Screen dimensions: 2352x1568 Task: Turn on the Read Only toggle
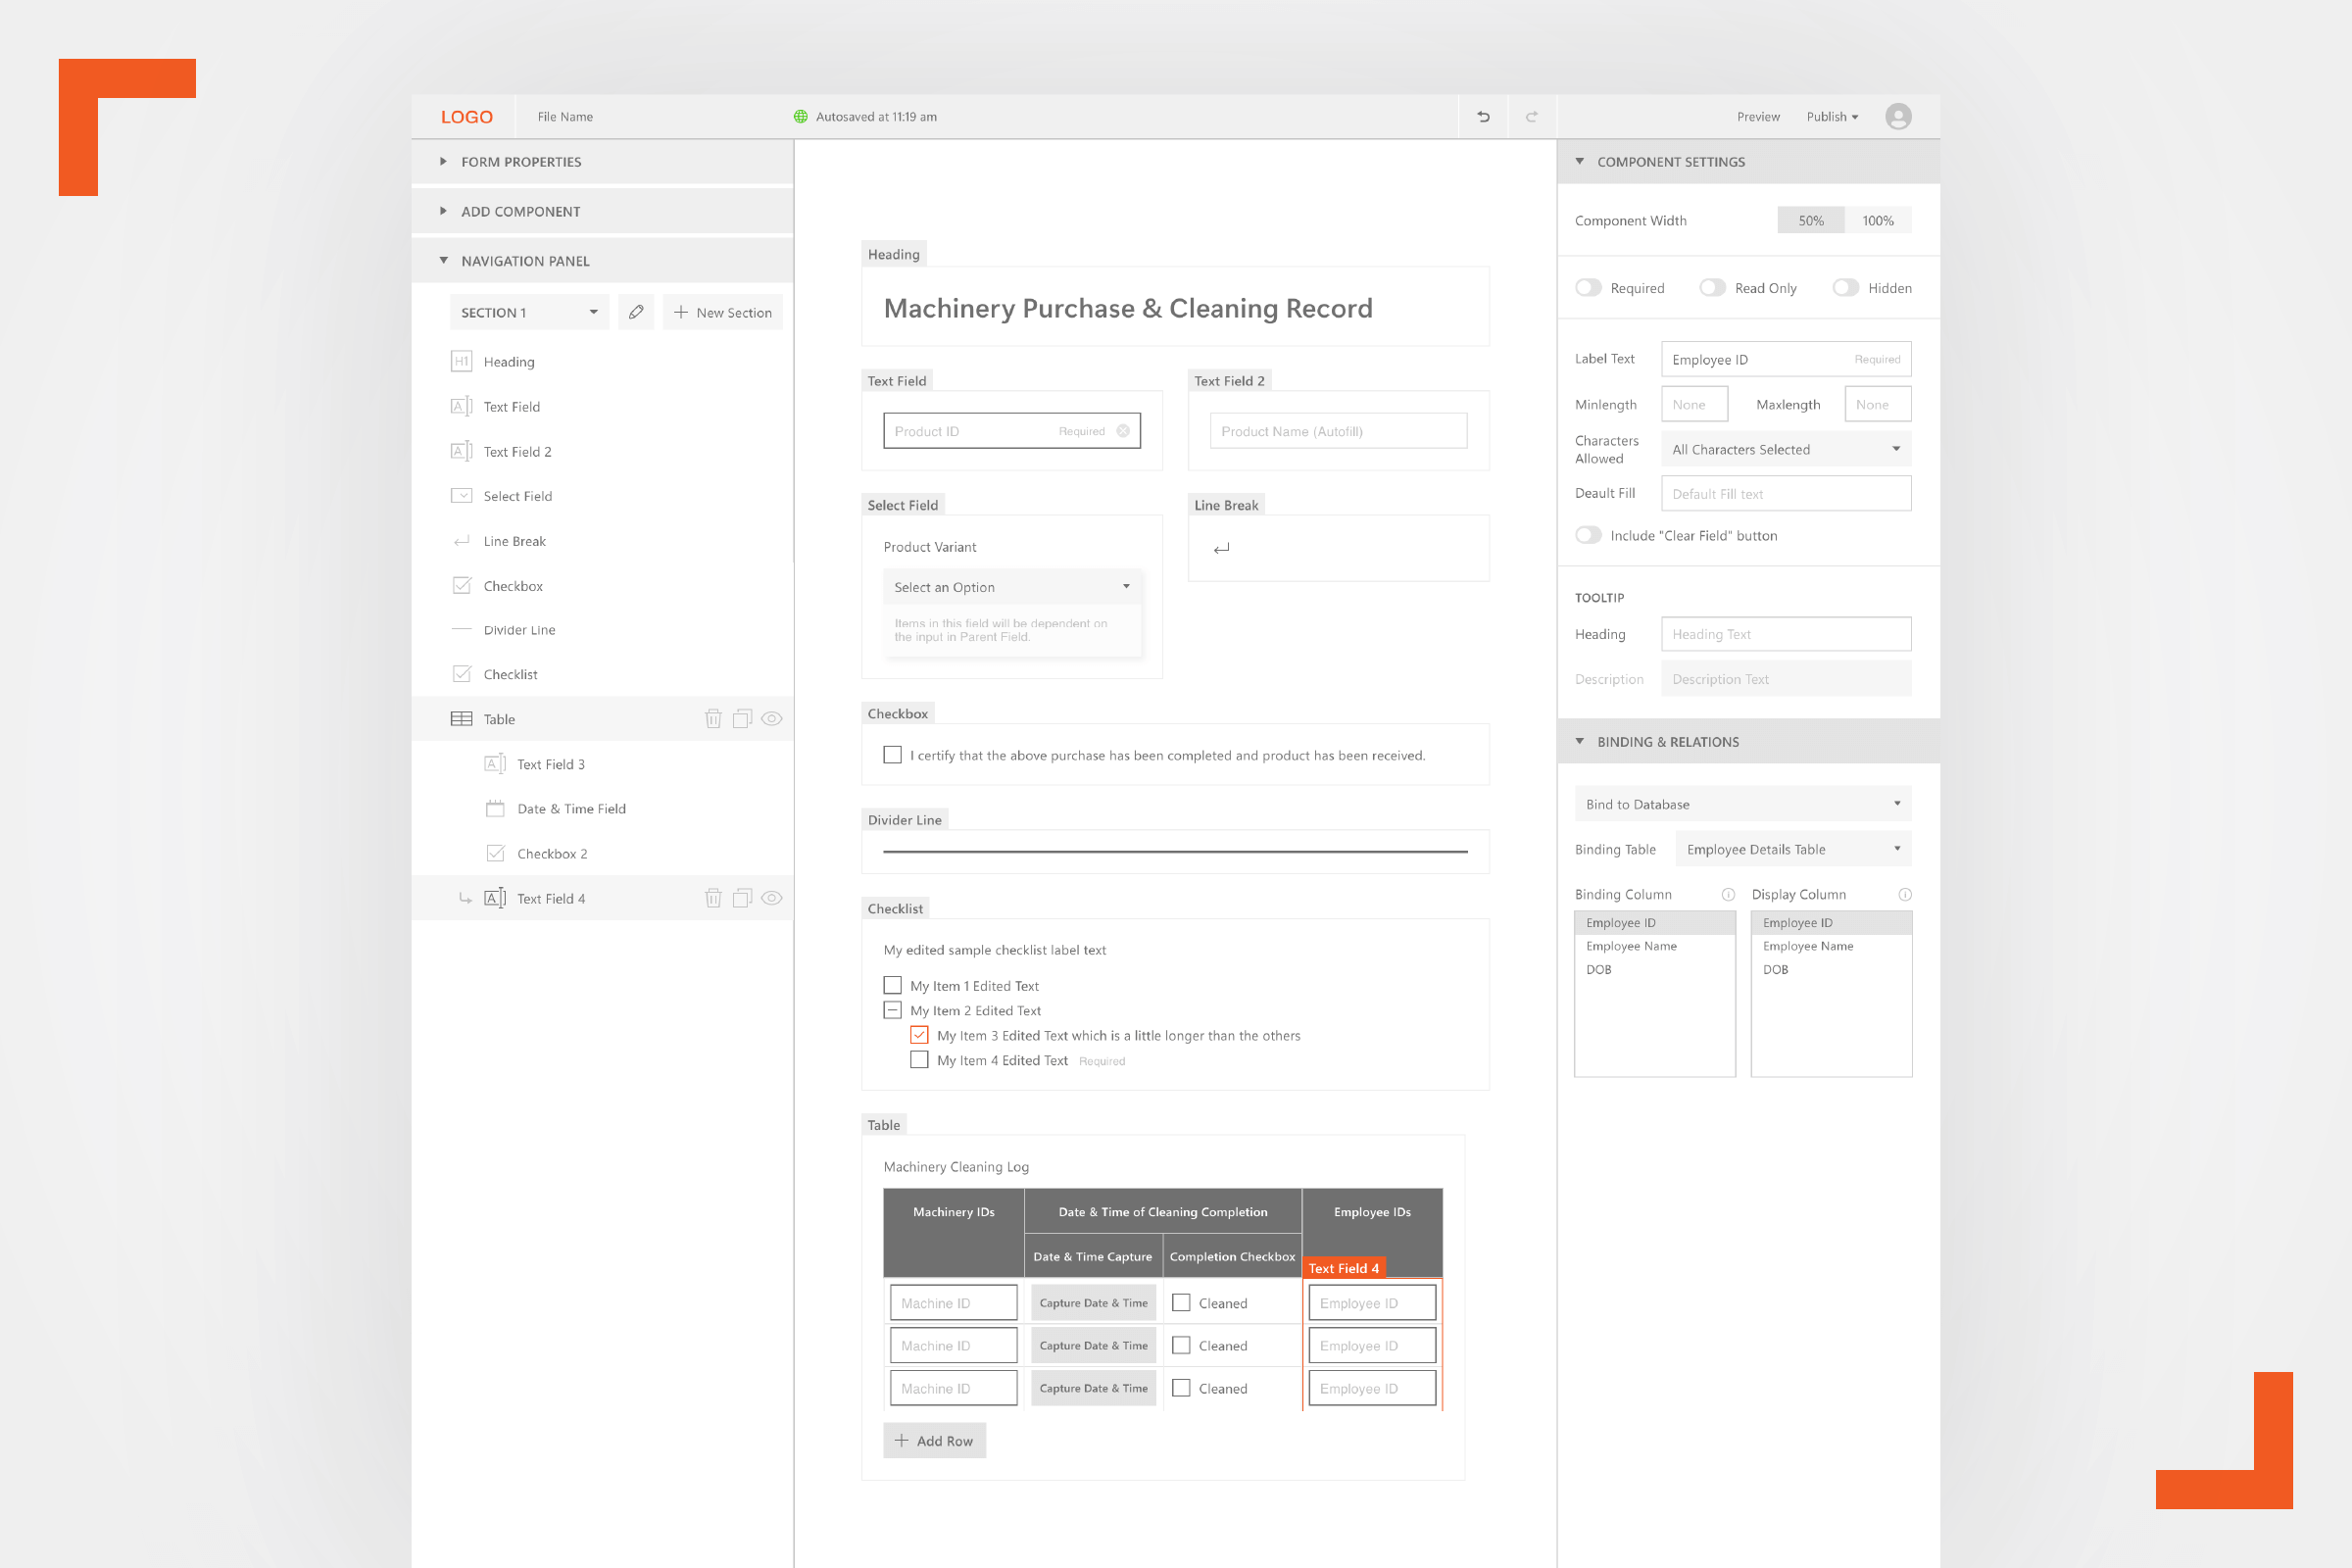click(x=1712, y=288)
